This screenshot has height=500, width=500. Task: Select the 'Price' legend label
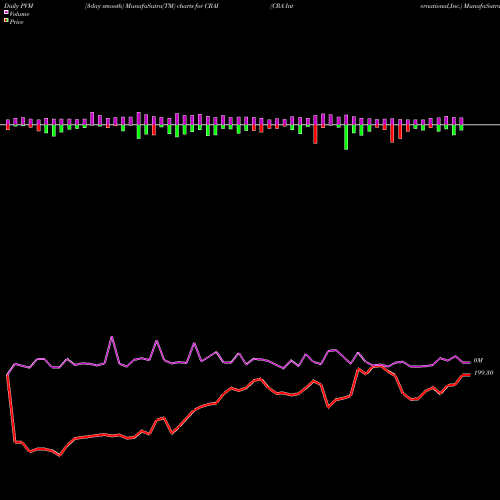(16, 22)
